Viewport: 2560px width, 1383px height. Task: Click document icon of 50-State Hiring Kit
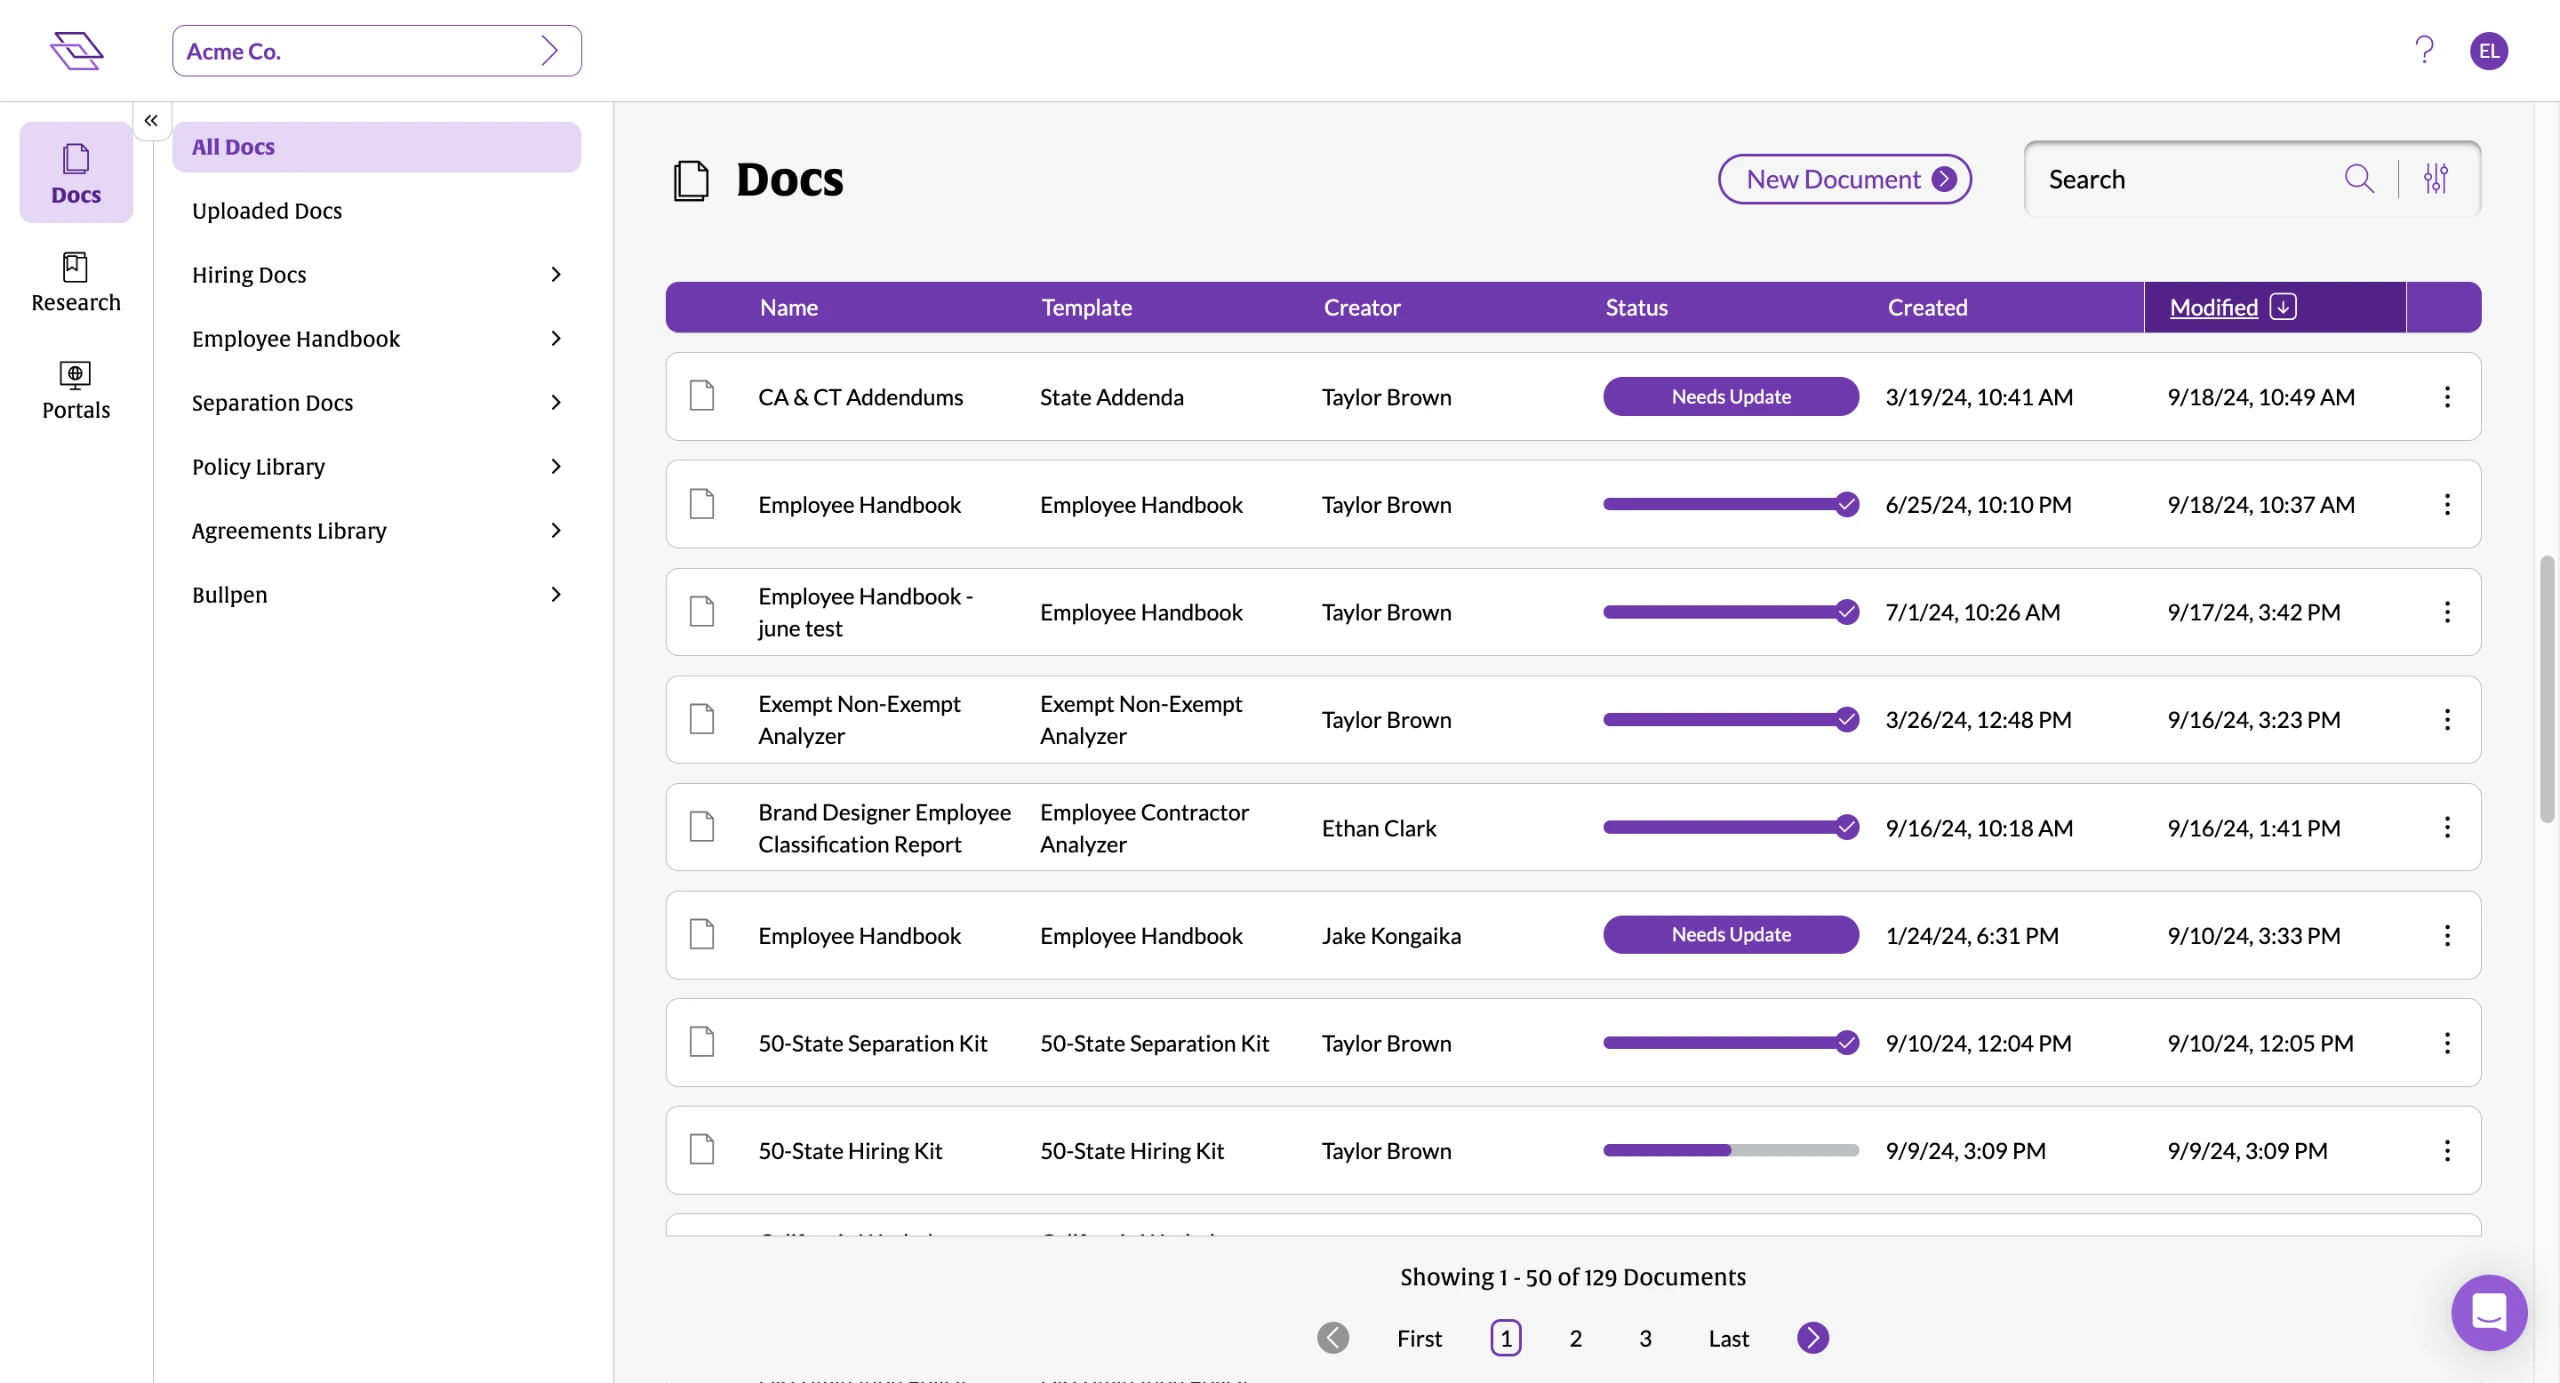click(702, 1150)
